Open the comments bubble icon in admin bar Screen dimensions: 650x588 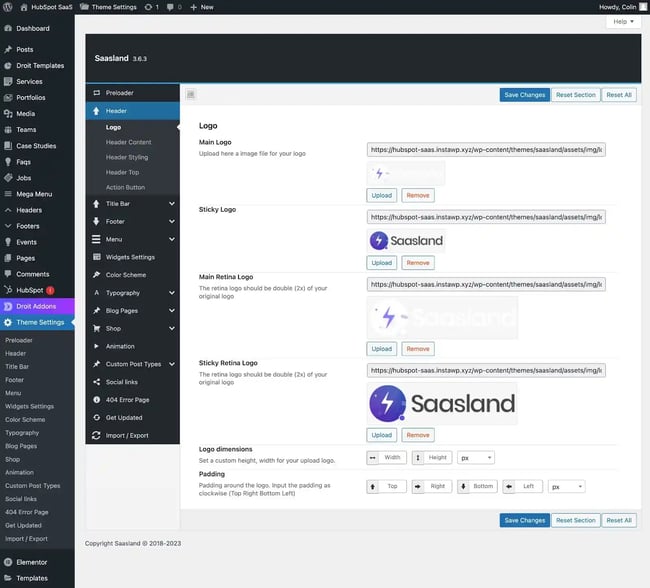(x=170, y=7)
